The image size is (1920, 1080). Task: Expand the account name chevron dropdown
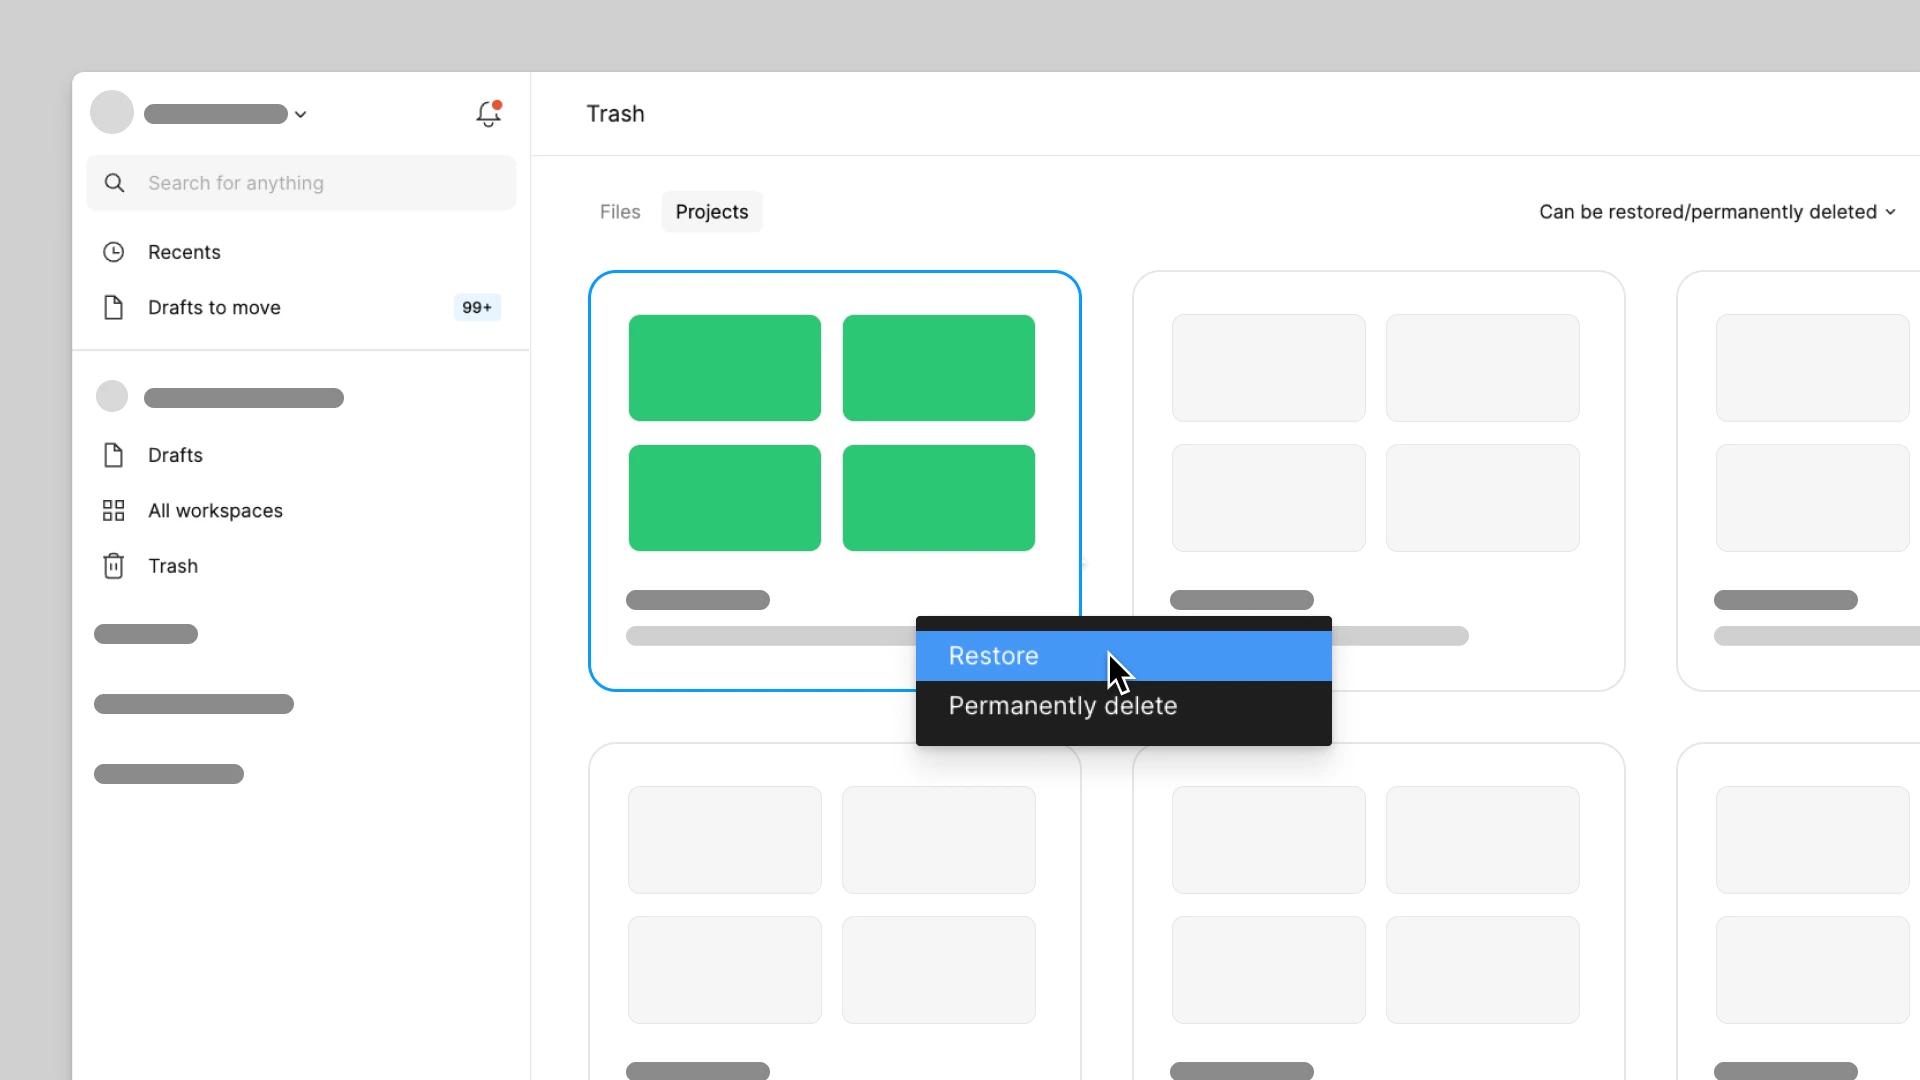[300, 114]
